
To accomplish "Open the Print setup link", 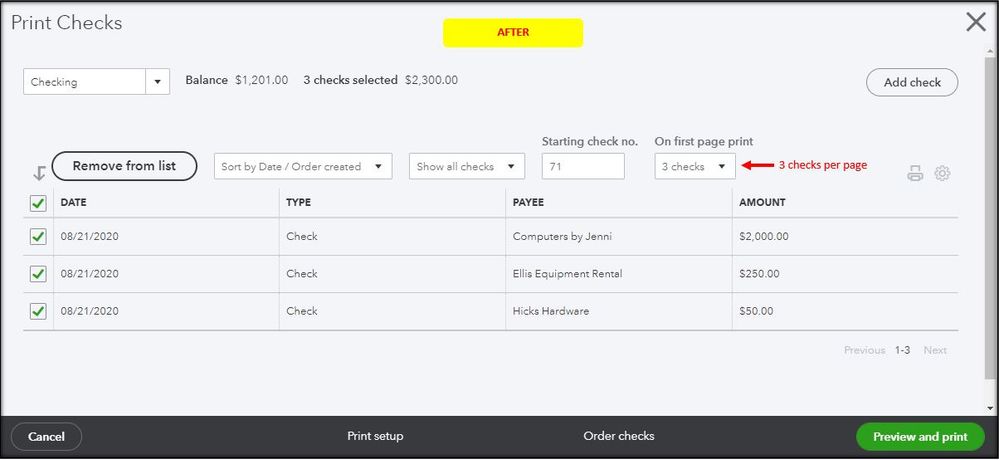I will 375,436.
